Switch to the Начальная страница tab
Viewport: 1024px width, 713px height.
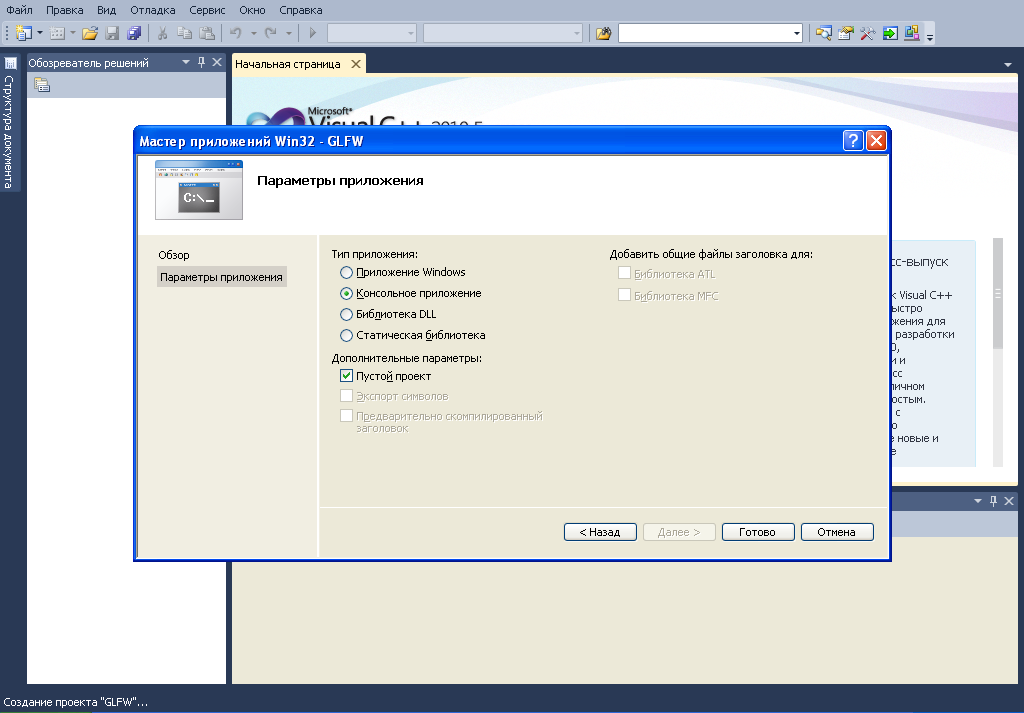pyautogui.click(x=287, y=64)
